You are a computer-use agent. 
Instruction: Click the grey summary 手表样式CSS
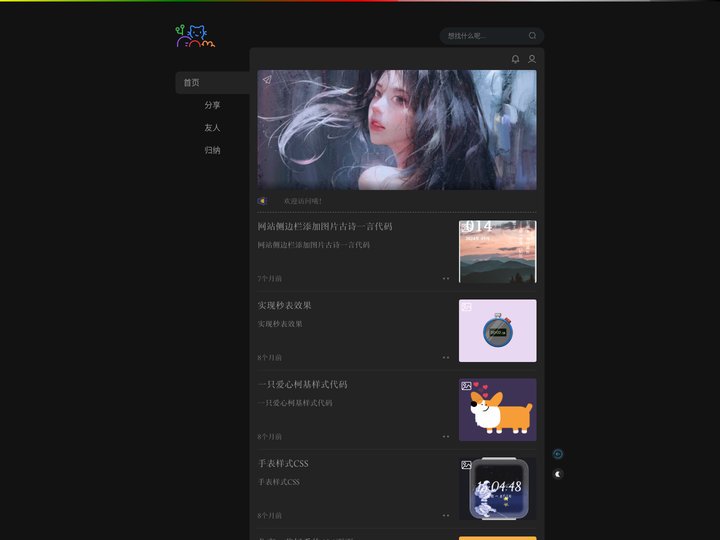click(279, 482)
